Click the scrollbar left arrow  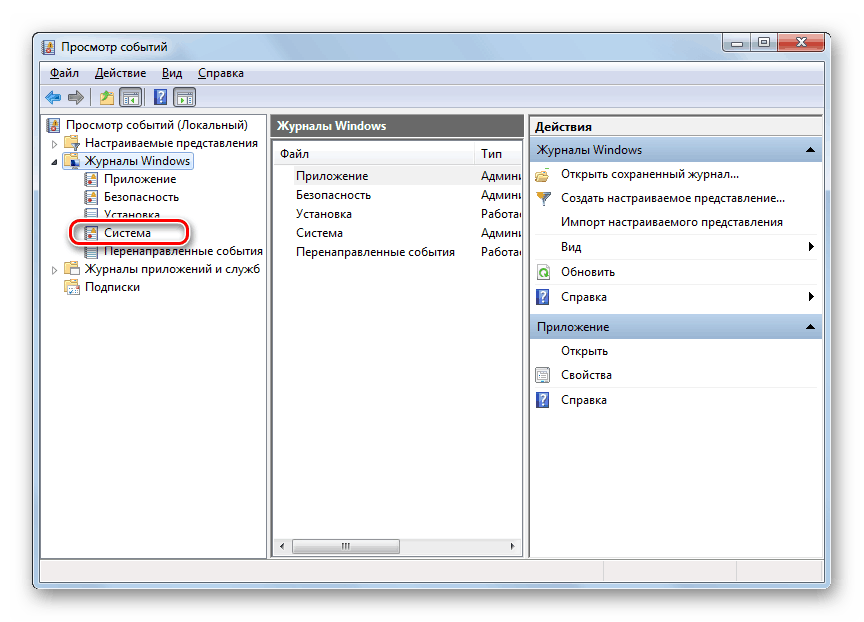(x=283, y=547)
